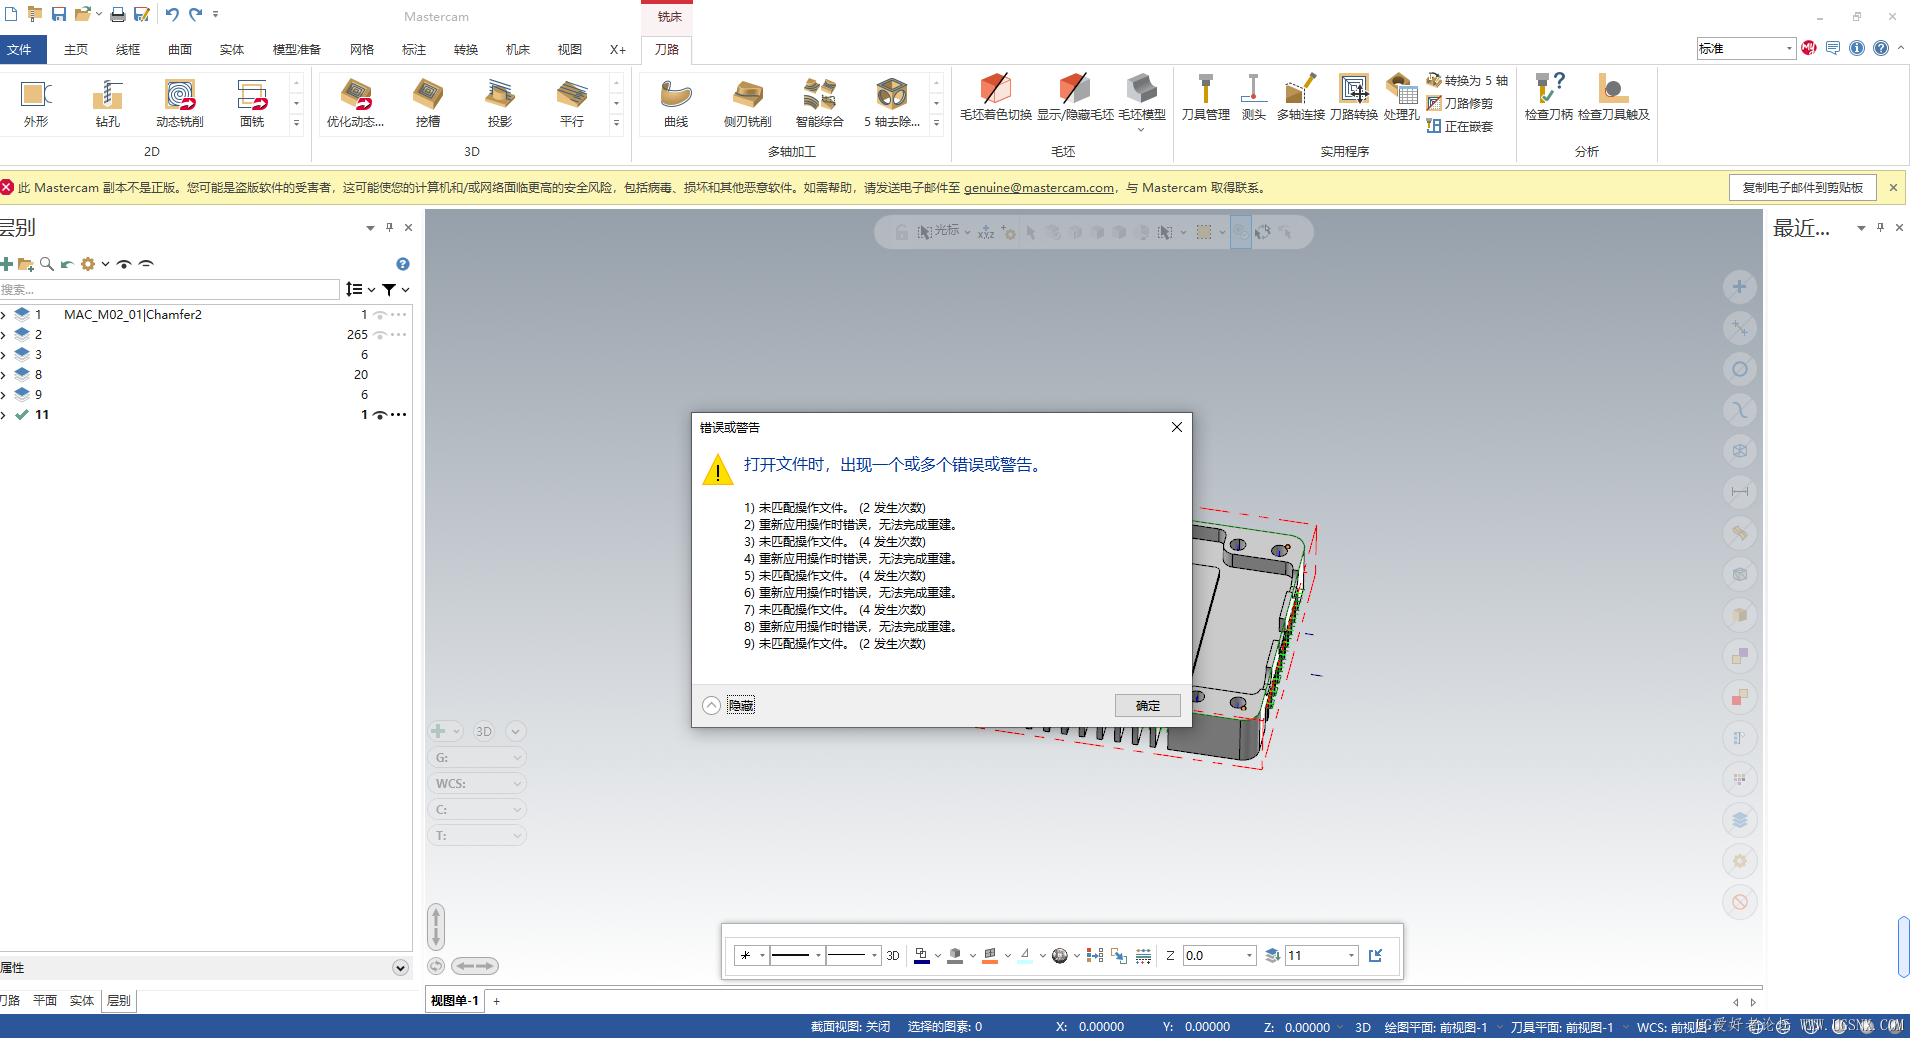
Task: Switch to the 平面 planes panel tab
Action: [45, 1000]
